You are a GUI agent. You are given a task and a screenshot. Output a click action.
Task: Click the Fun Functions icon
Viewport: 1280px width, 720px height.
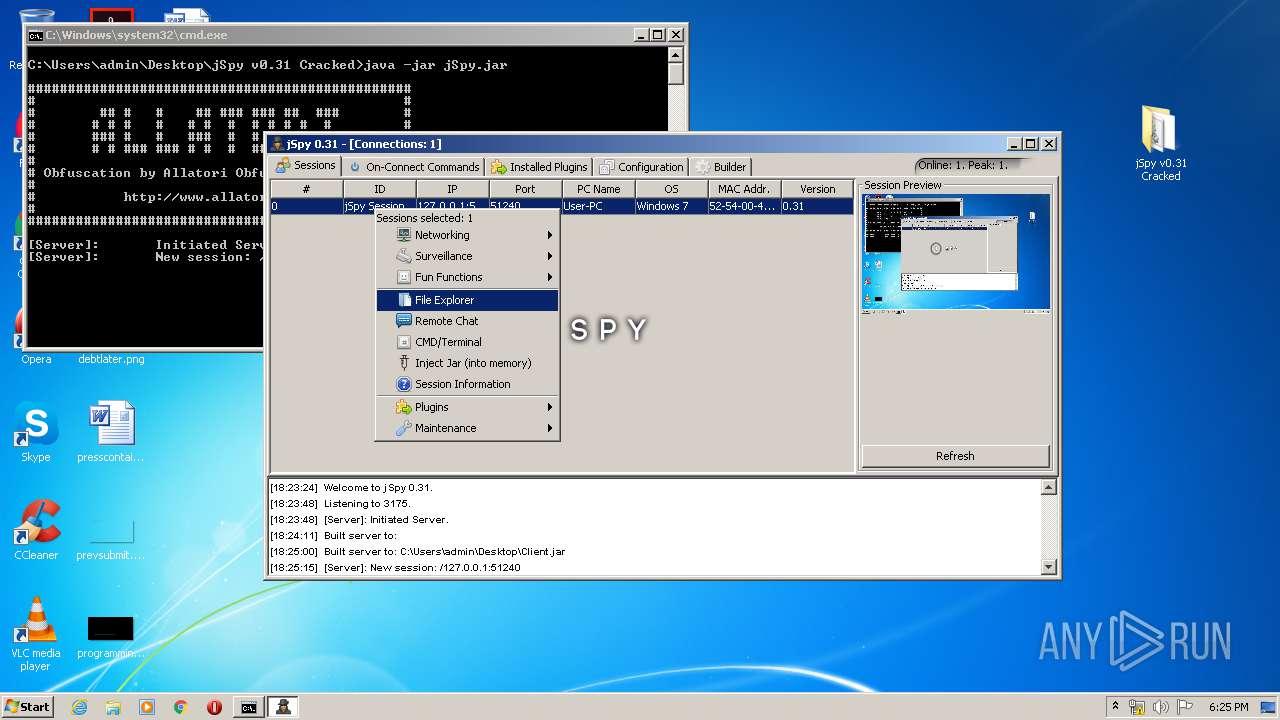(404, 277)
